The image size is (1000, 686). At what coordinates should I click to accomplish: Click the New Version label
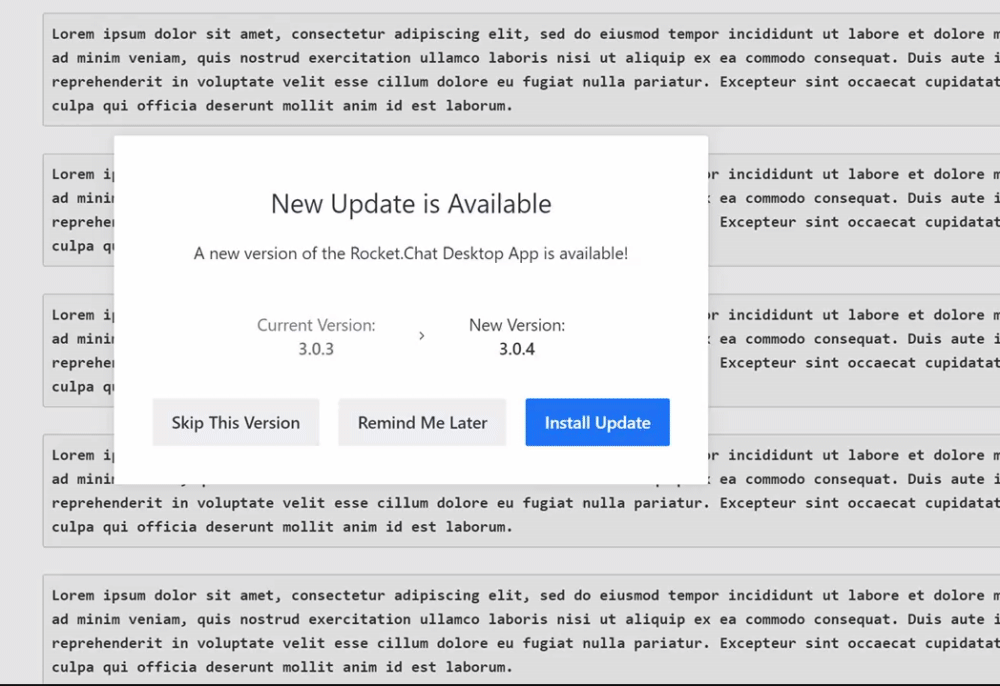click(x=517, y=325)
